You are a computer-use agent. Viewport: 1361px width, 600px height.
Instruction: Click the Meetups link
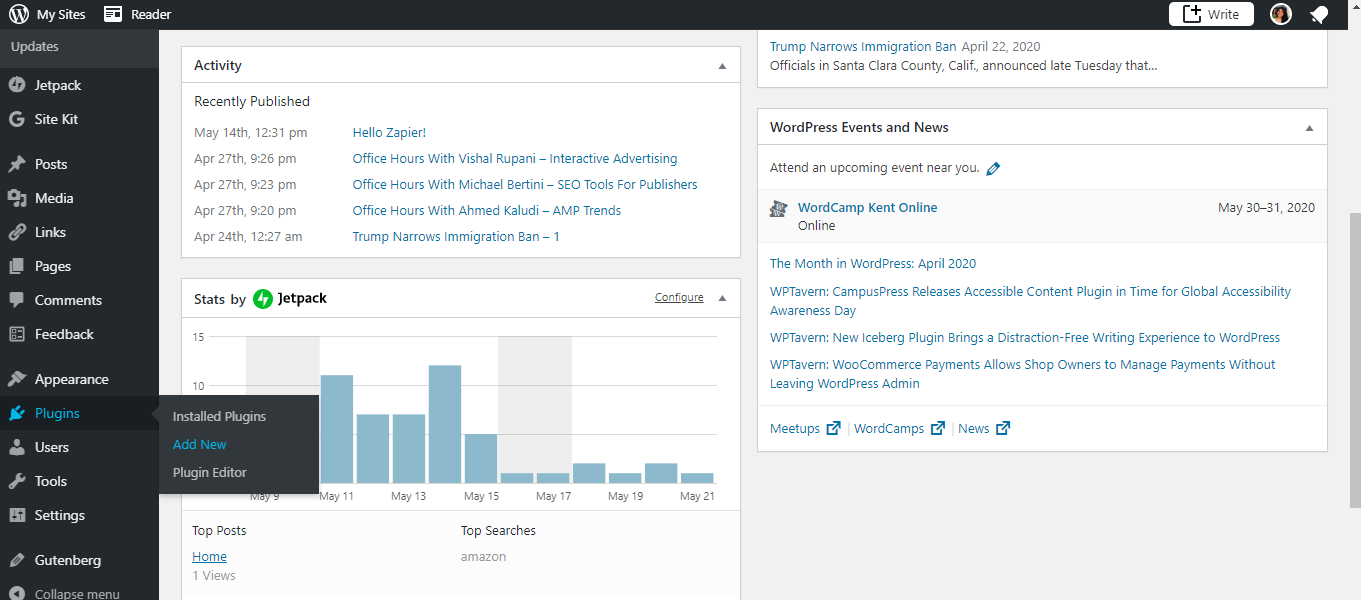click(x=795, y=428)
